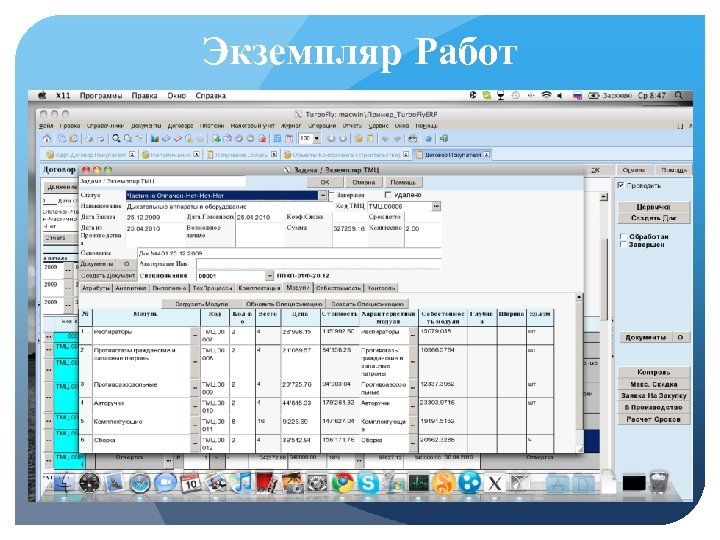Open the X11 icon in the dock
The width and height of the screenshot is (720, 540).
pos(495,483)
